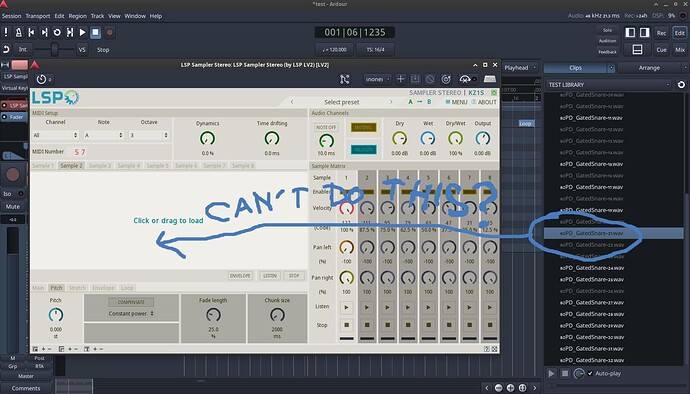Click the plugin bypass target icon
The image size is (690, 394).
tap(446, 79)
